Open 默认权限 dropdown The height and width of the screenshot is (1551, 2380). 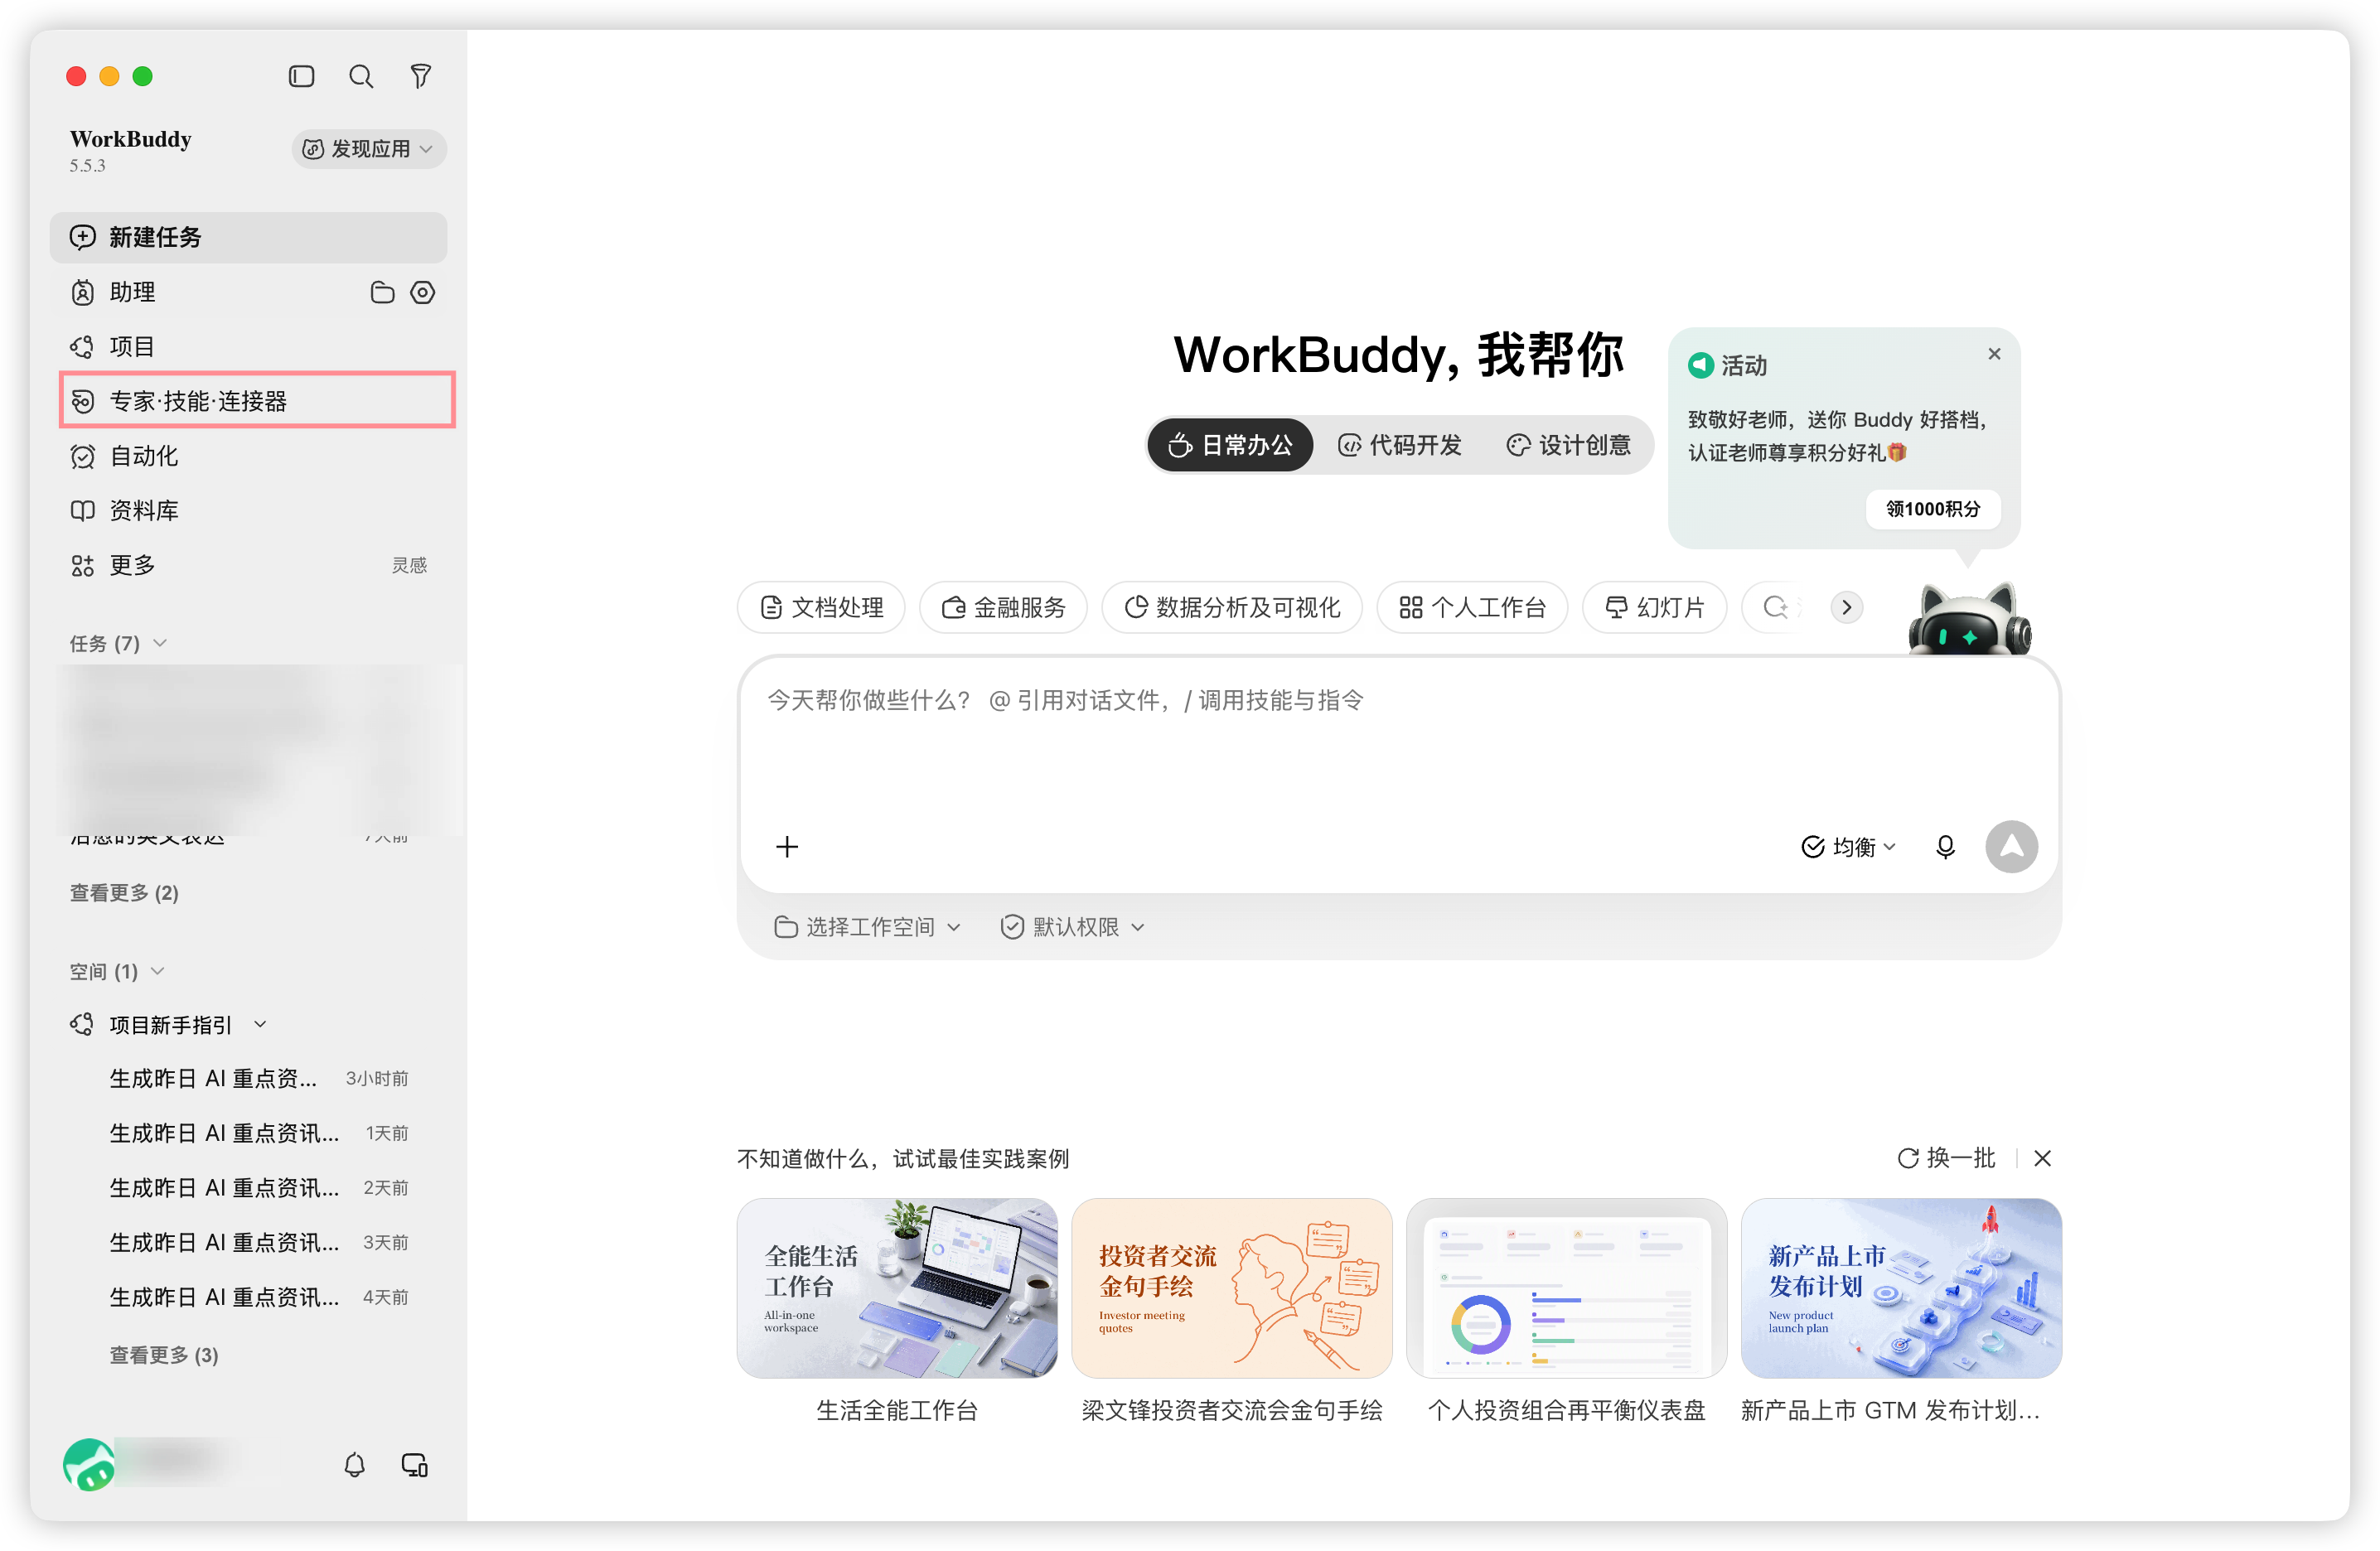[x=1072, y=927]
